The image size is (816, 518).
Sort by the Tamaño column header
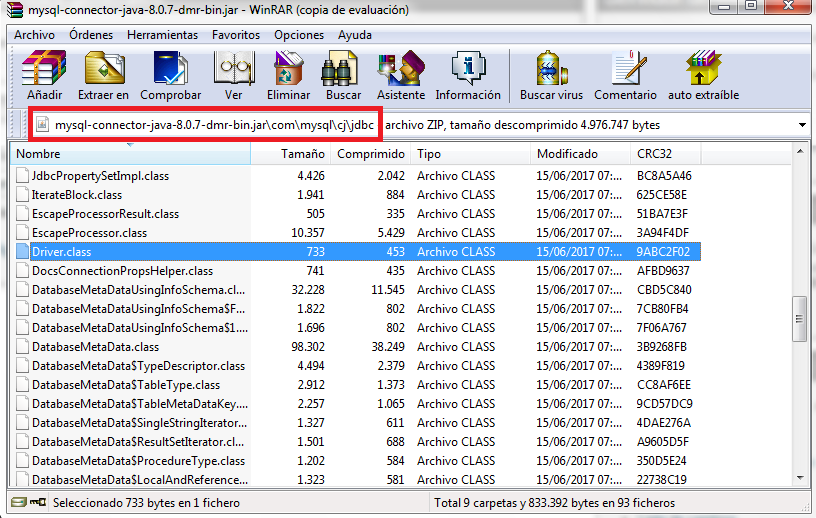(290, 154)
